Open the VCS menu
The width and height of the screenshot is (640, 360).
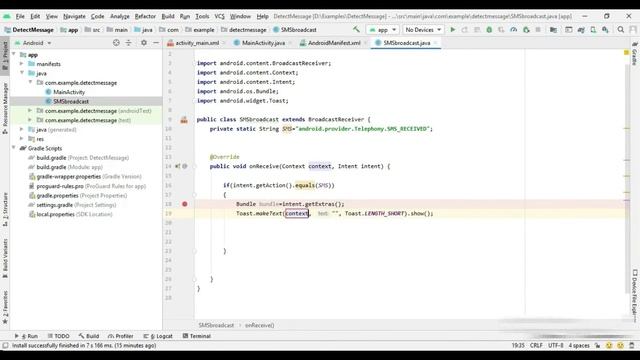pos(219,16)
